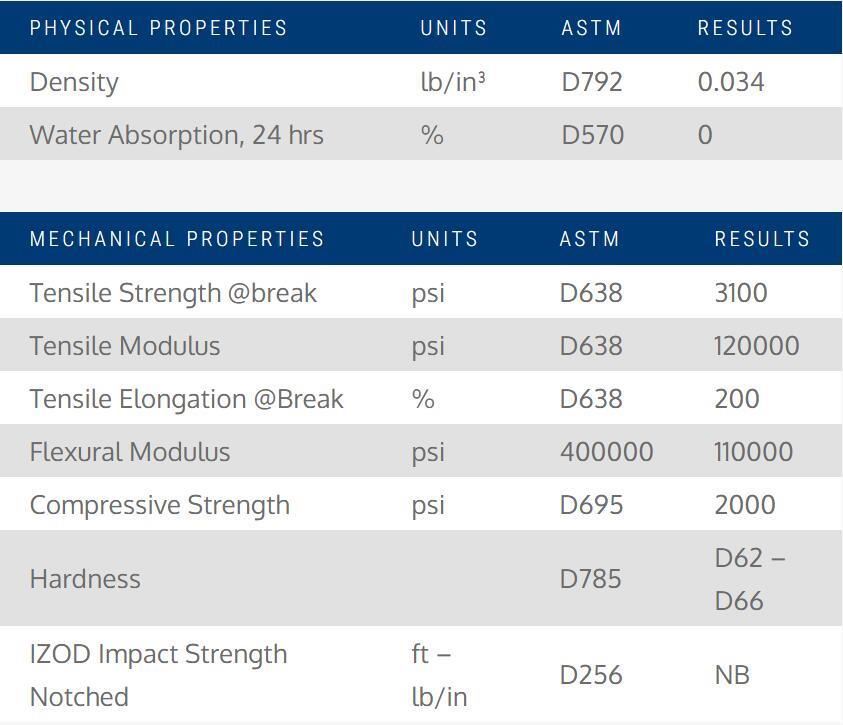Image resolution: width=843 pixels, height=725 pixels.
Task: Click the Water Absorption, 24 hrs label
Action: tap(176, 135)
